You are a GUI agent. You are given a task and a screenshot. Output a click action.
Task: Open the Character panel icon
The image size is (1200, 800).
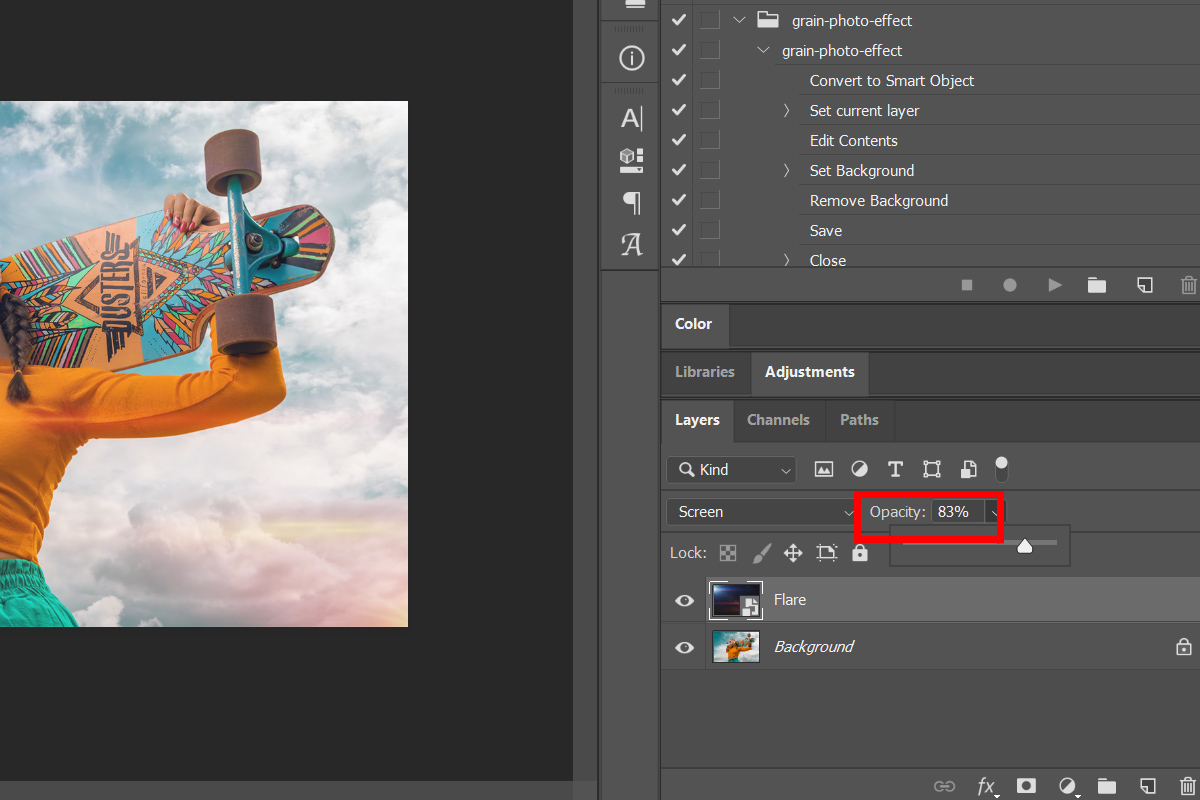coord(631,119)
